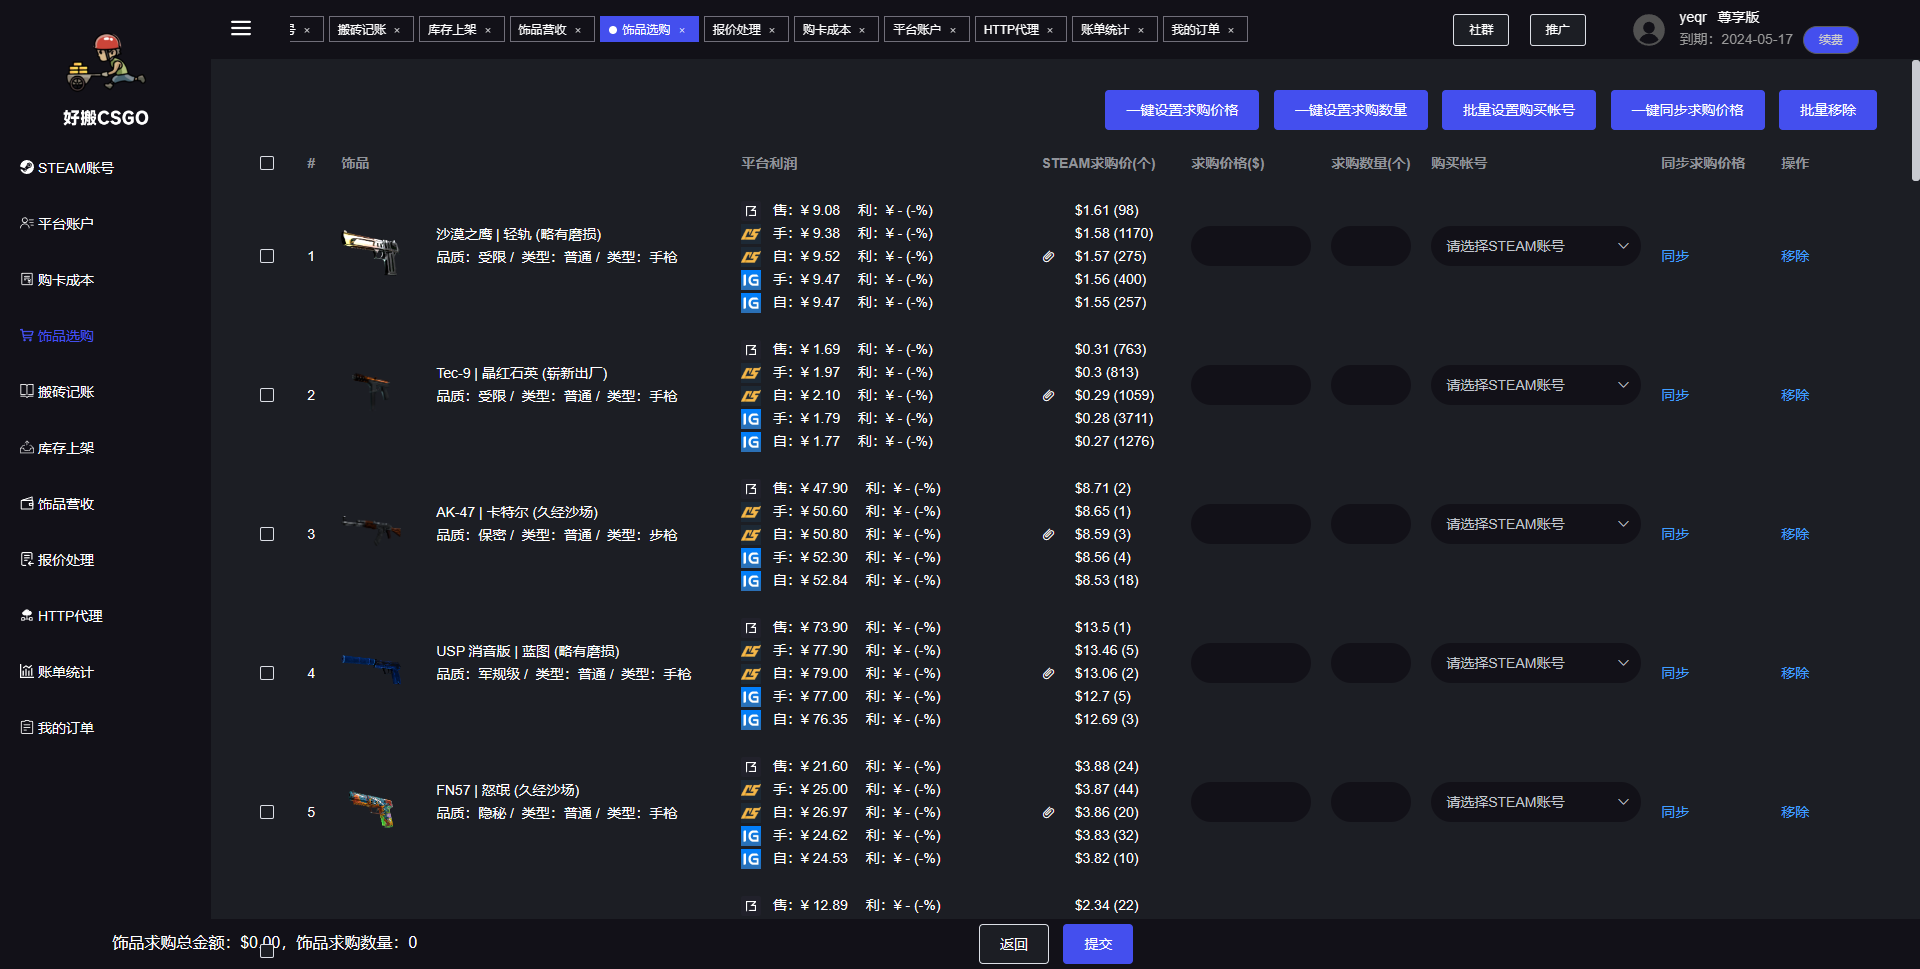Close the 搬砖记账 tab

[x=397, y=31]
